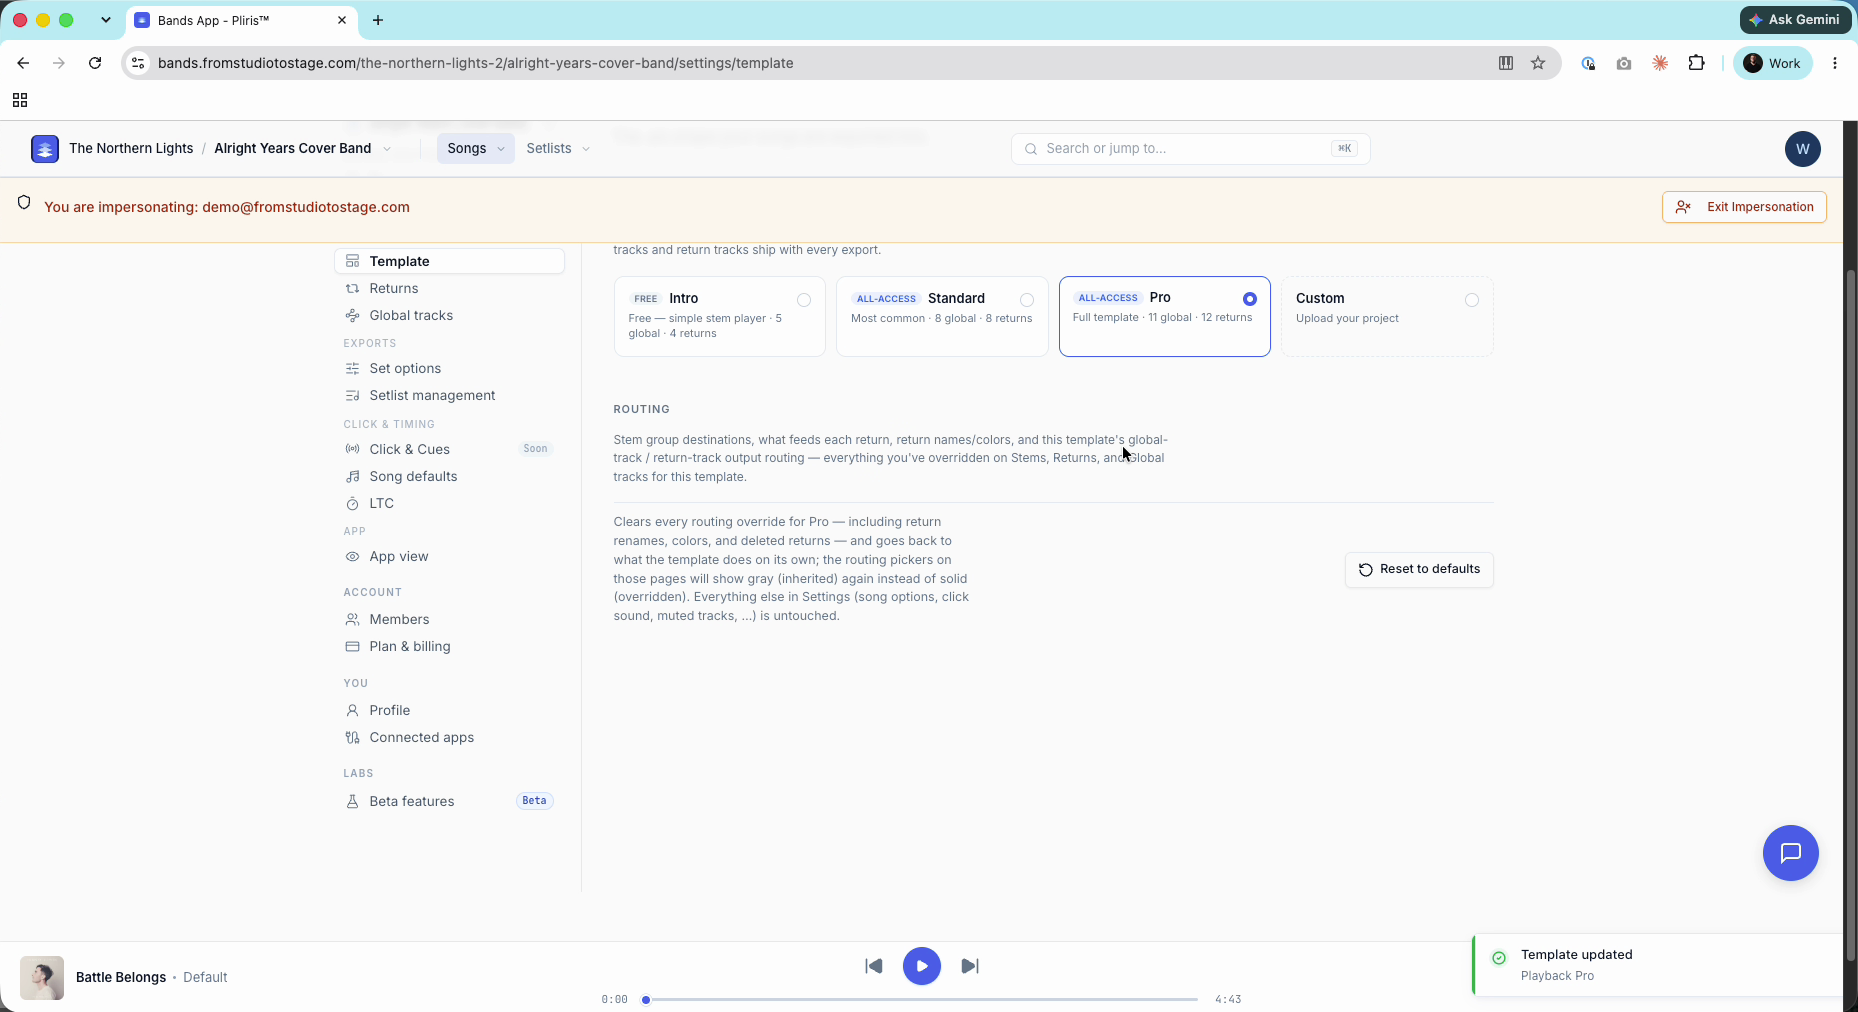
Task: Open Returns settings page
Action: (449, 288)
